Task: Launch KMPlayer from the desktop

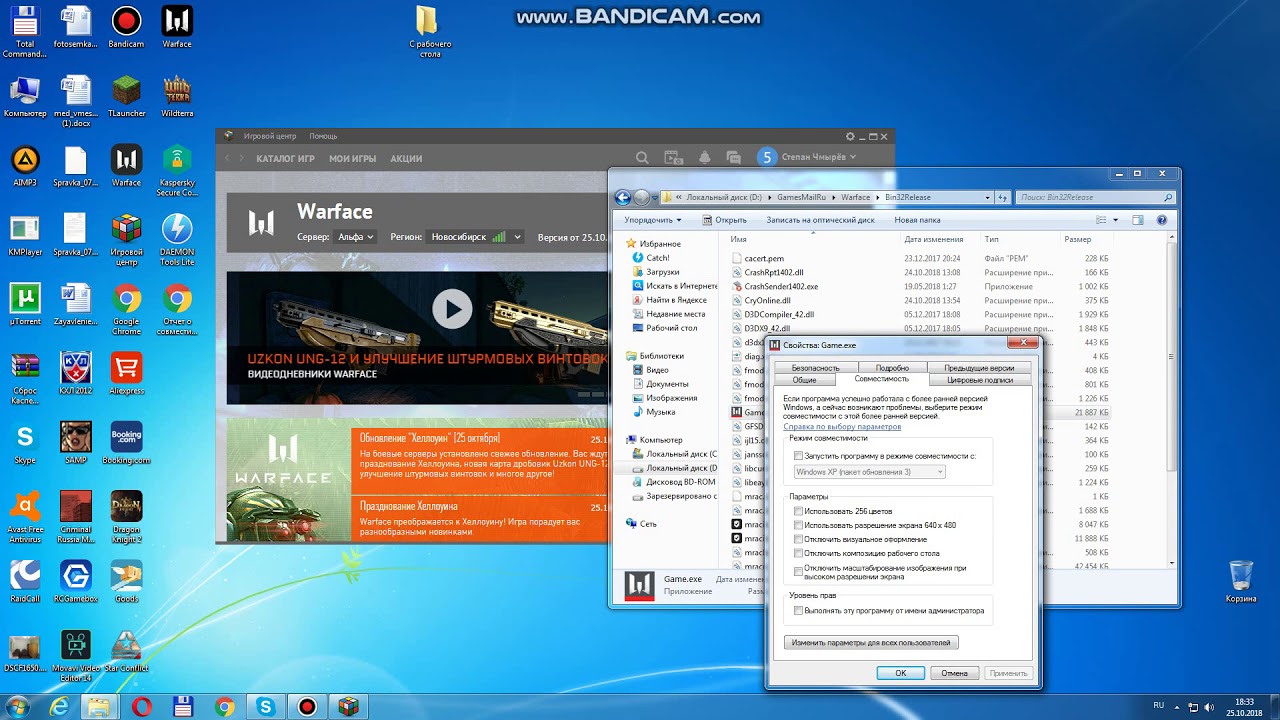Action: point(25,235)
